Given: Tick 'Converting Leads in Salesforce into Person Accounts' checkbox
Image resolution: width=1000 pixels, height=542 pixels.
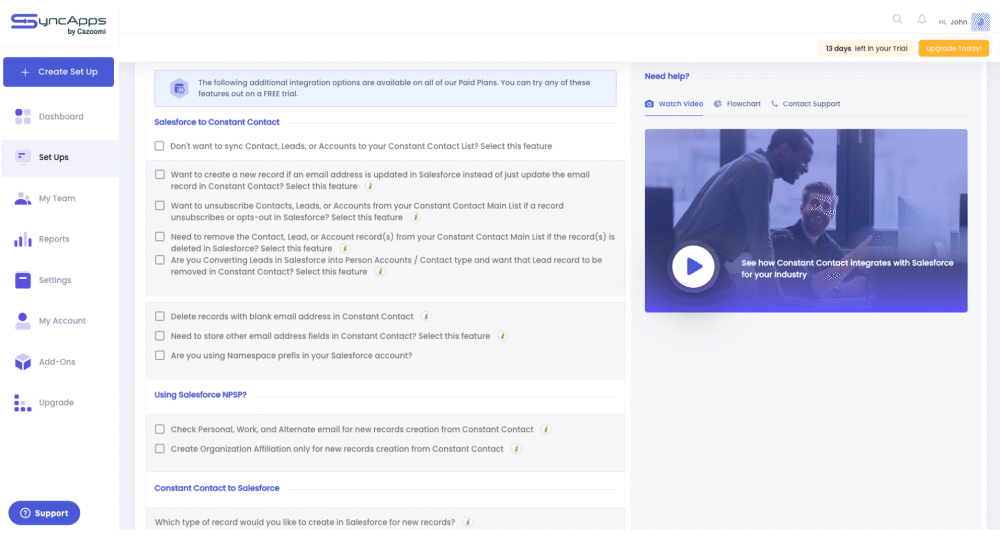Looking at the screenshot, I should [x=160, y=260].
